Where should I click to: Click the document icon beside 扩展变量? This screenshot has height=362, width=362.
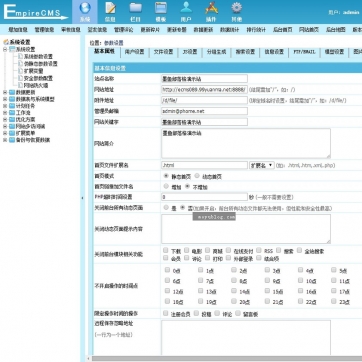(x=20, y=71)
